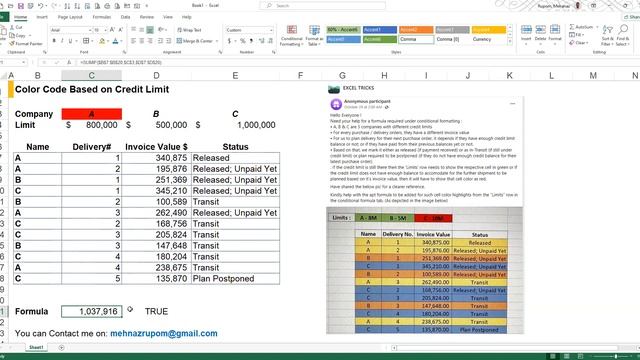This screenshot has height=360, width=640.
Task: Open the Clear eraser menu
Action: (578, 42)
